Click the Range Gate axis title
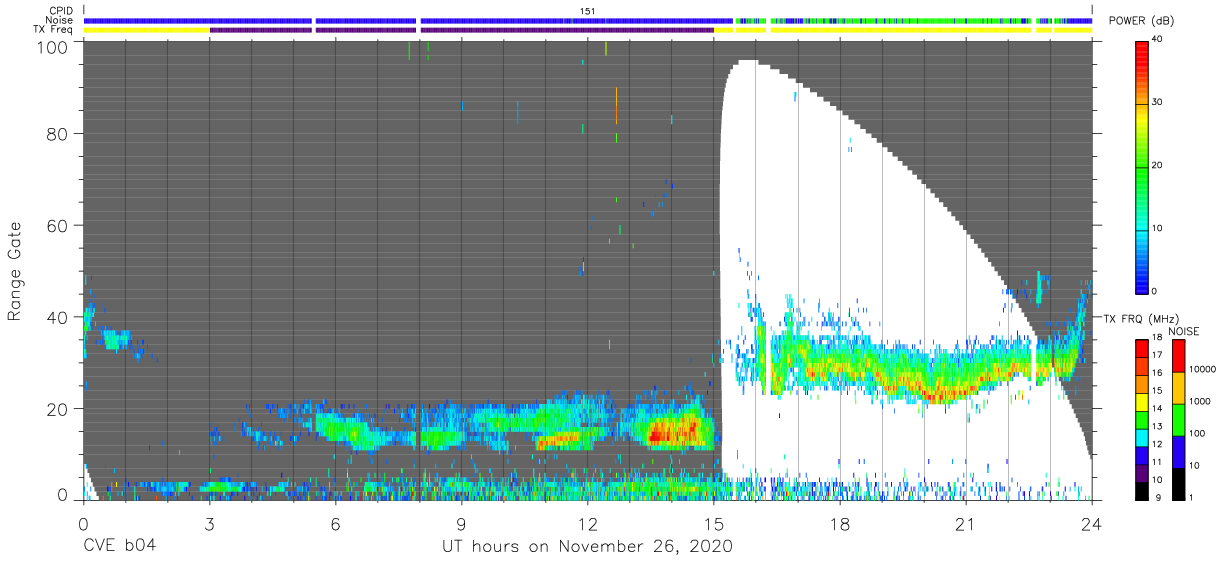This screenshot has height=567, width=1228. tap(15, 272)
